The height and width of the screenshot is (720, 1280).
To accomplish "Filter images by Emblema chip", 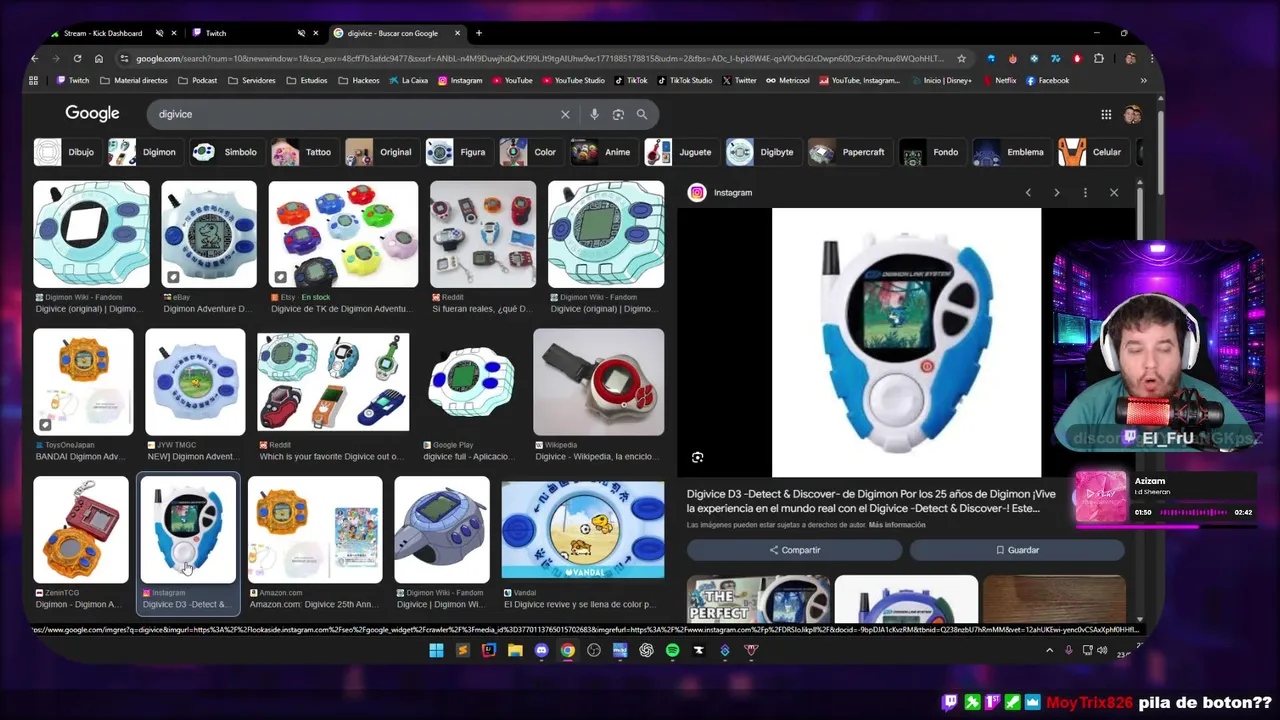I will pyautogui.click(x=1010, y=152).
